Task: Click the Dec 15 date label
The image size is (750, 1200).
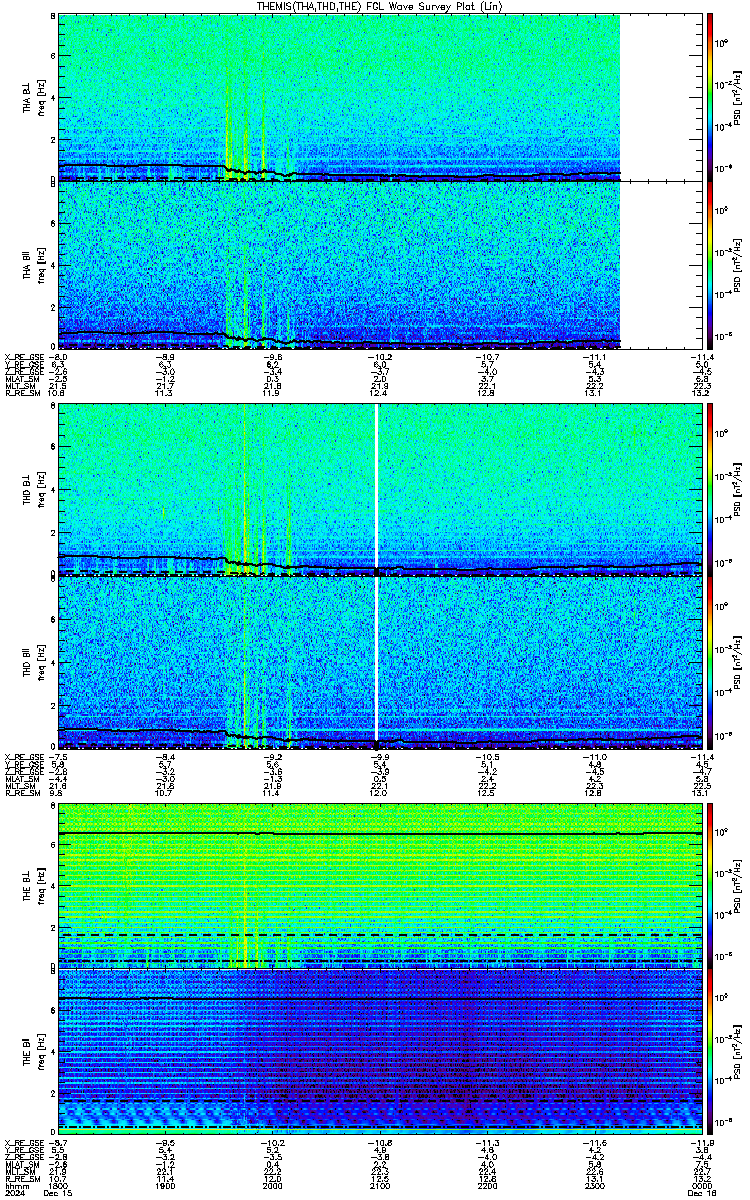Action: [59, 1192]
